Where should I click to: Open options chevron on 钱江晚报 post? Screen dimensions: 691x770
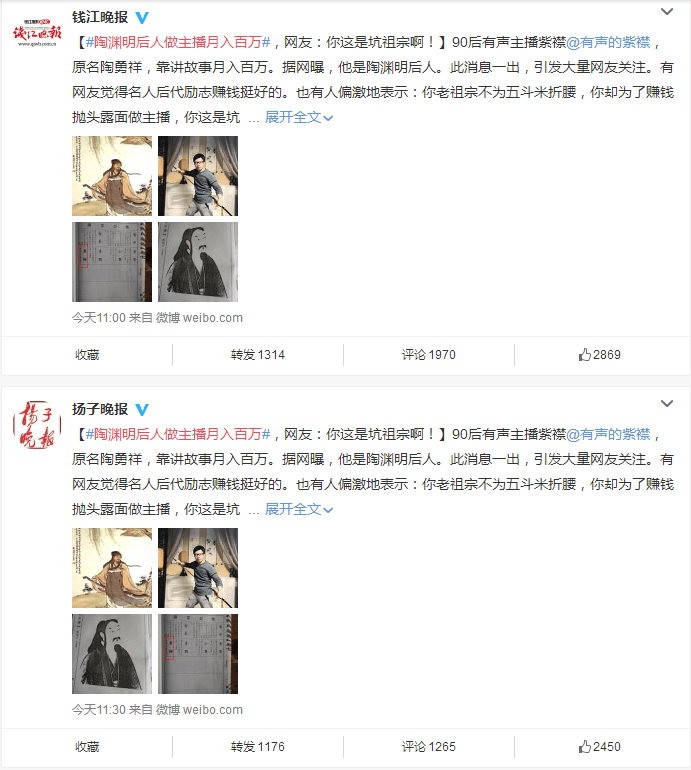(x=666, y=11)
